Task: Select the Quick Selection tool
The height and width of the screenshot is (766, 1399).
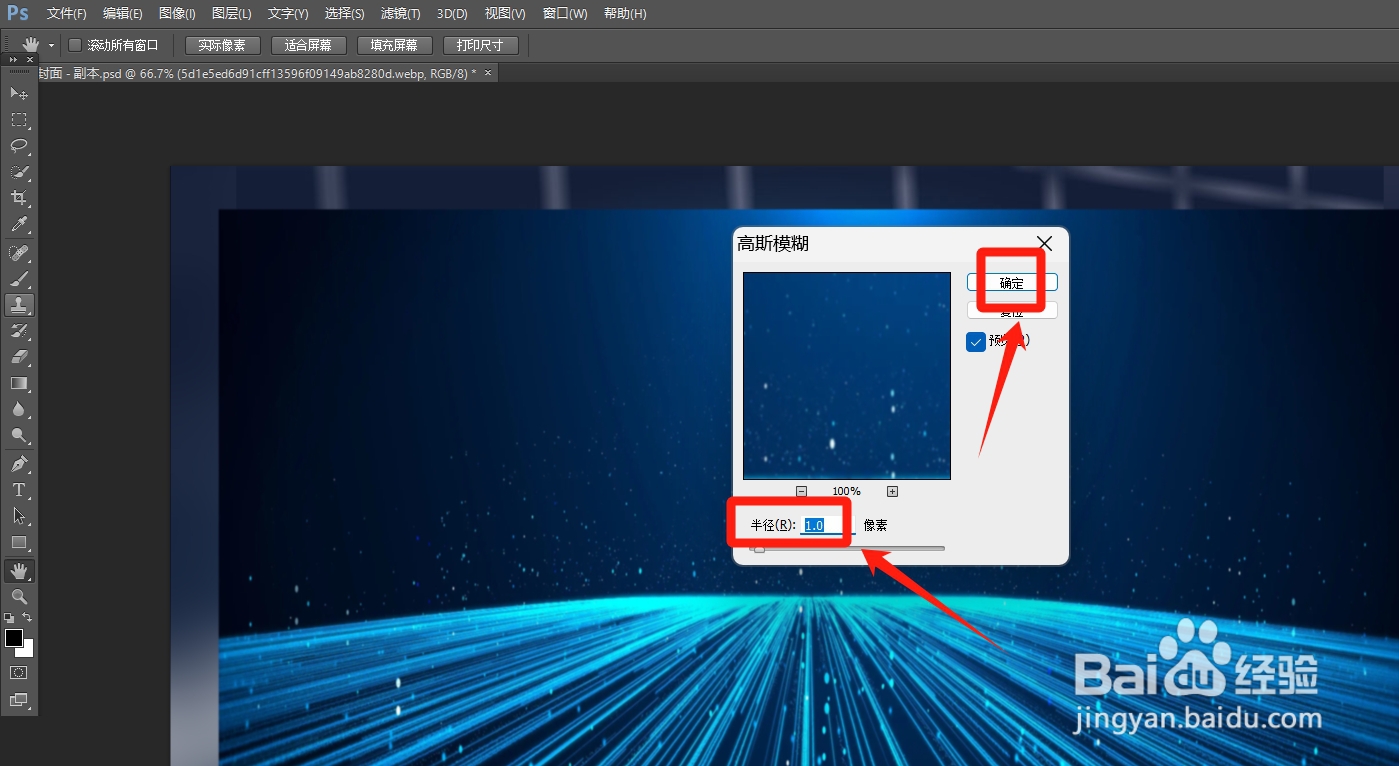Action: pyautogui.click(x=19, y=172)
